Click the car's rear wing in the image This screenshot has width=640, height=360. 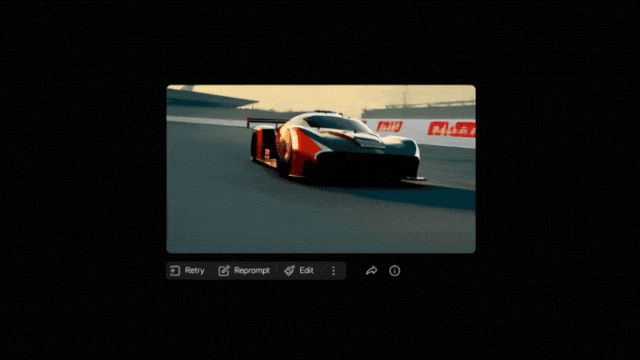click(x=265, y=122)
